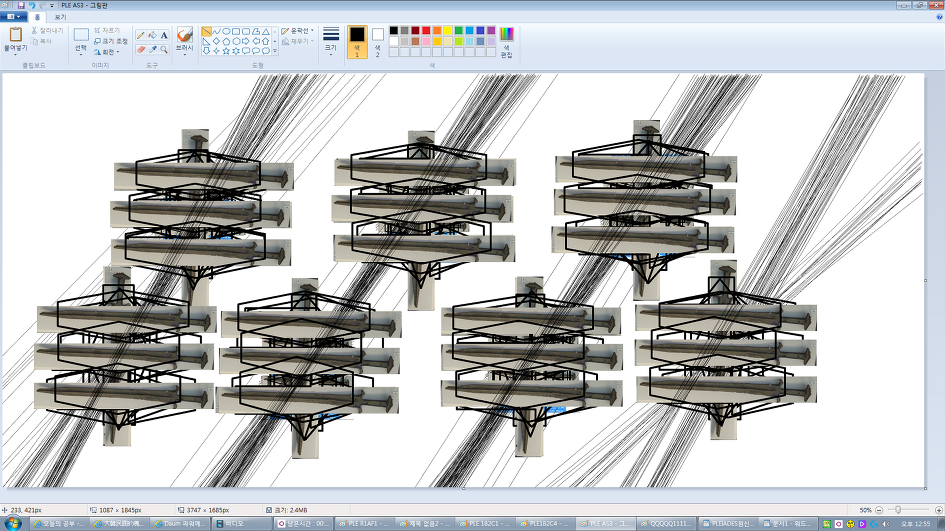This screenshot has width=945, height=531.
Task: Open the 회전 rotate dropdown
Action: tap(108, 52)
